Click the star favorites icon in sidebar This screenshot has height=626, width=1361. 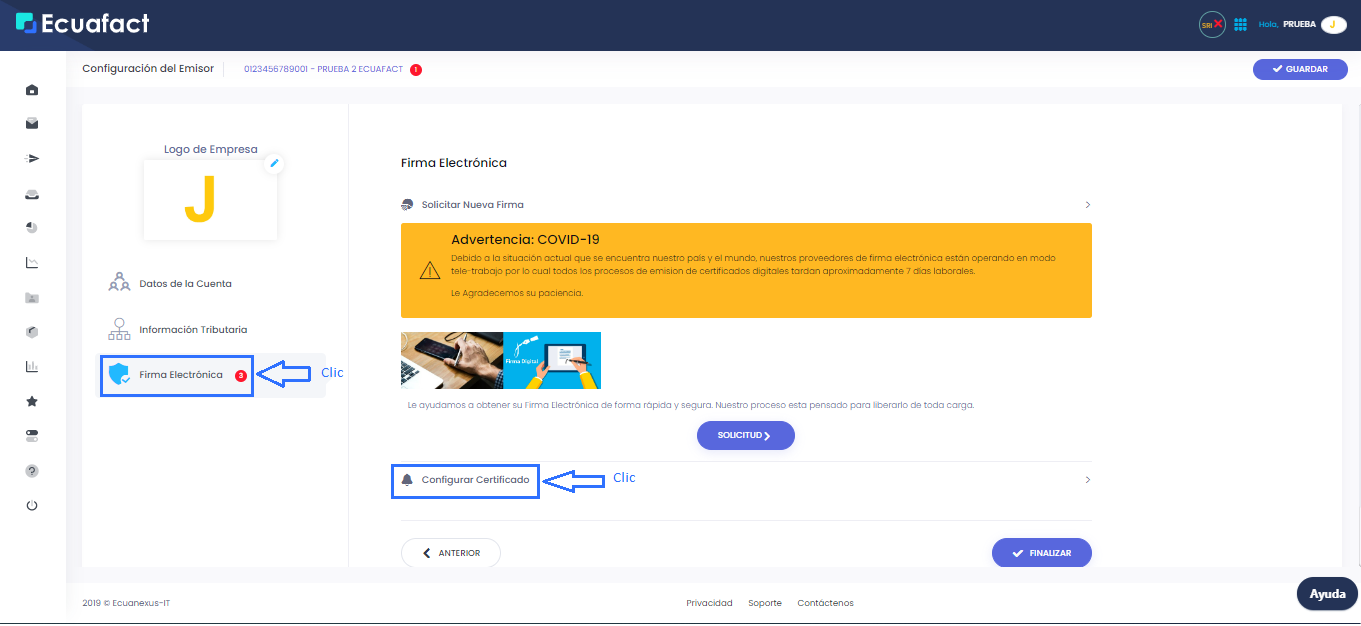point(31,400)
